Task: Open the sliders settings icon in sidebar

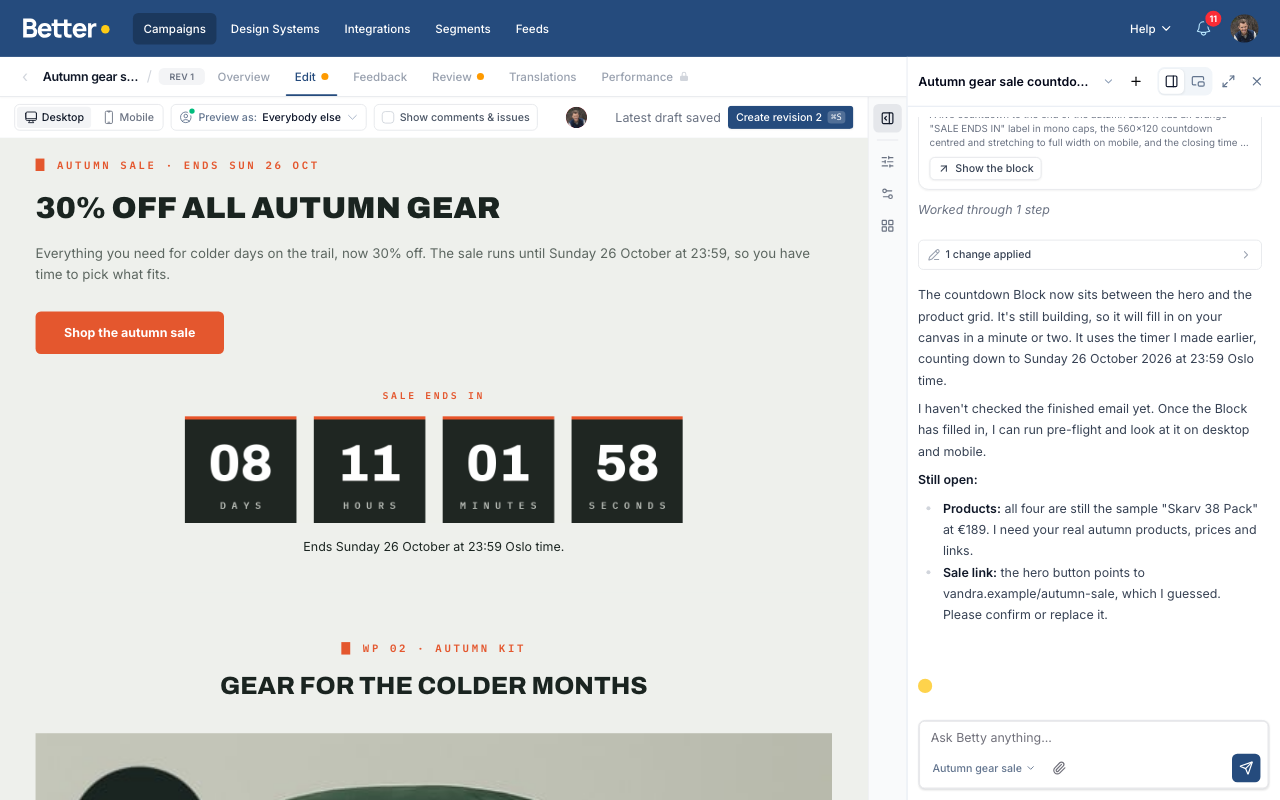Action: (x=887, y=161)
